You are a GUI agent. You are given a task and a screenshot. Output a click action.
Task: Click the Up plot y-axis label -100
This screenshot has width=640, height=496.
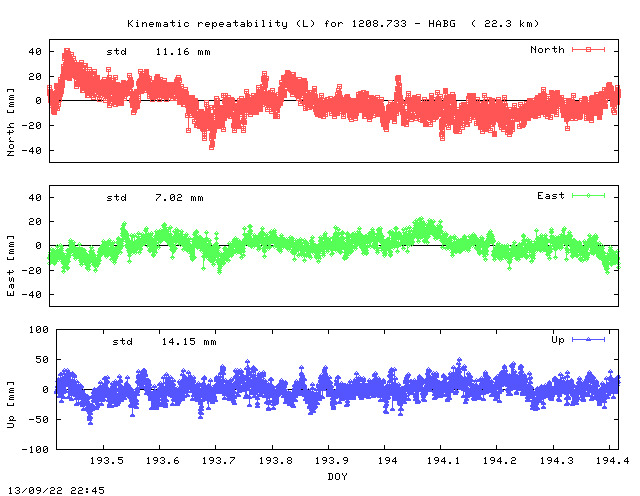click(35, 449)
